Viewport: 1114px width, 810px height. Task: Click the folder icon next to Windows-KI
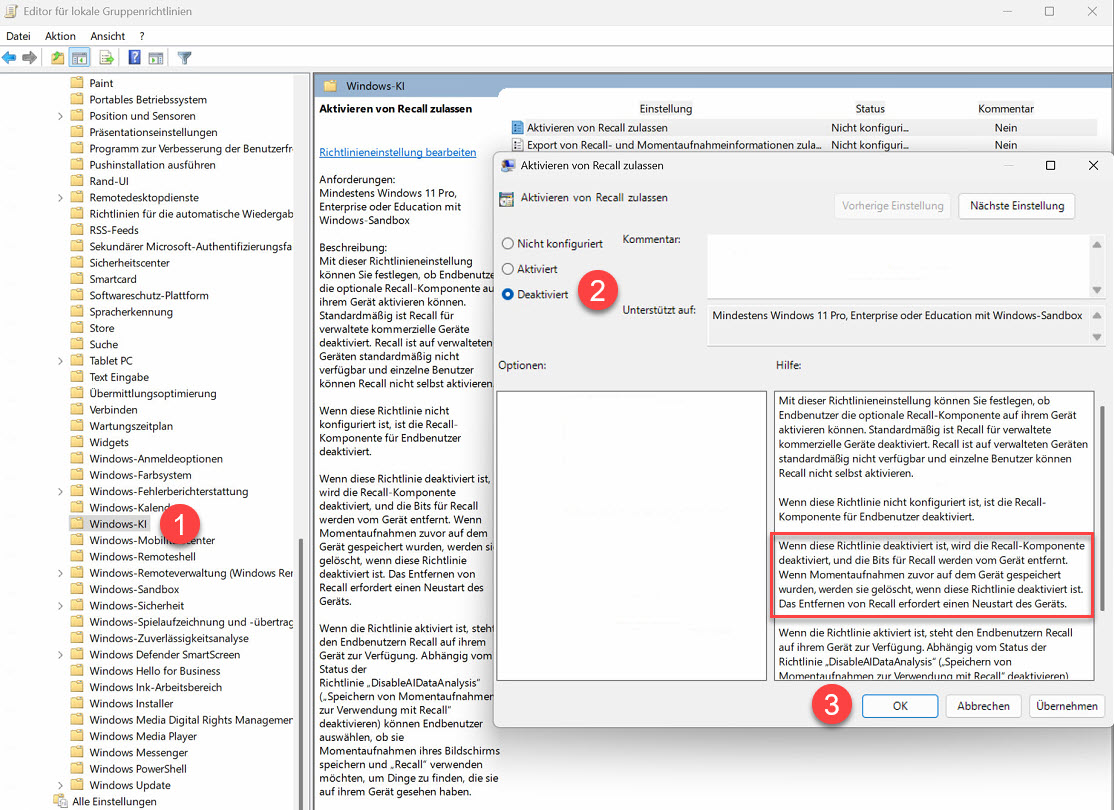click(77, 524)
